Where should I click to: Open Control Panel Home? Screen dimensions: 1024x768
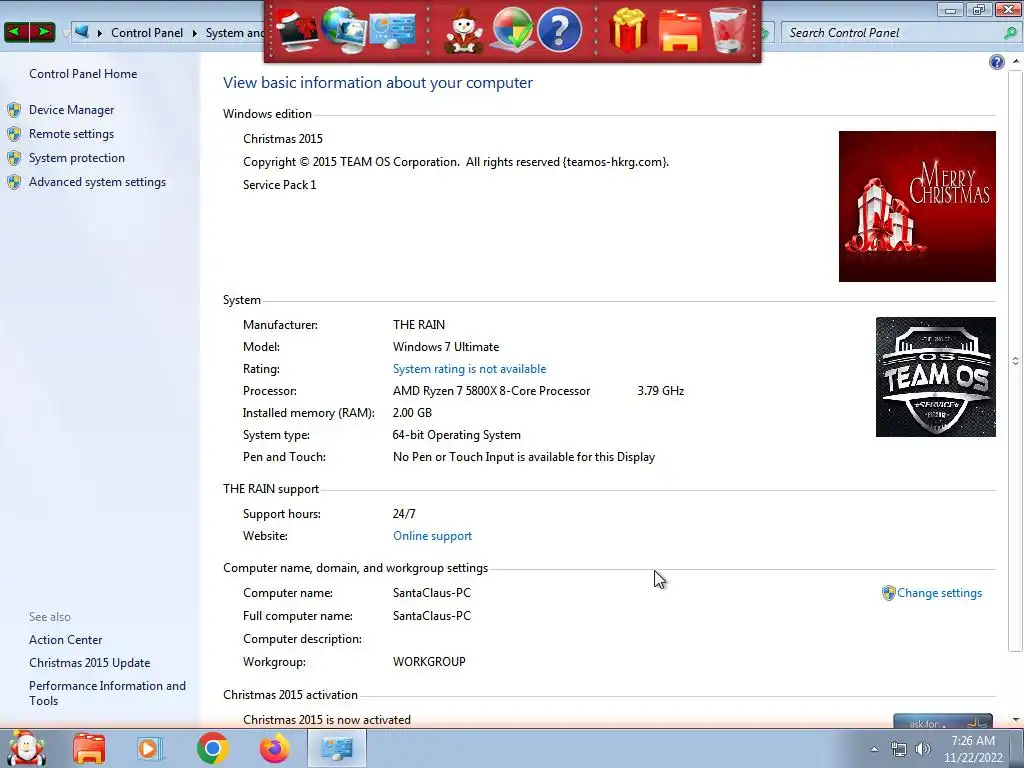pyautogui.click(x=83, y=74)
